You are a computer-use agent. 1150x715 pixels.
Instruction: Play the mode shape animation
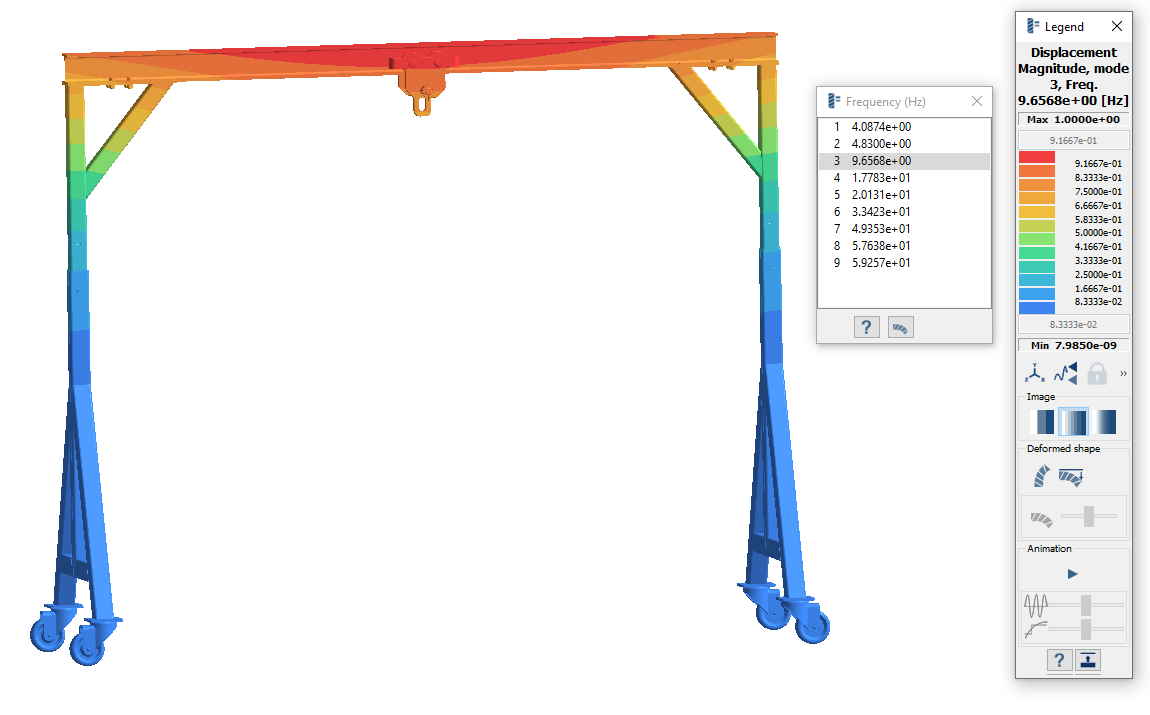(1073, 573)
